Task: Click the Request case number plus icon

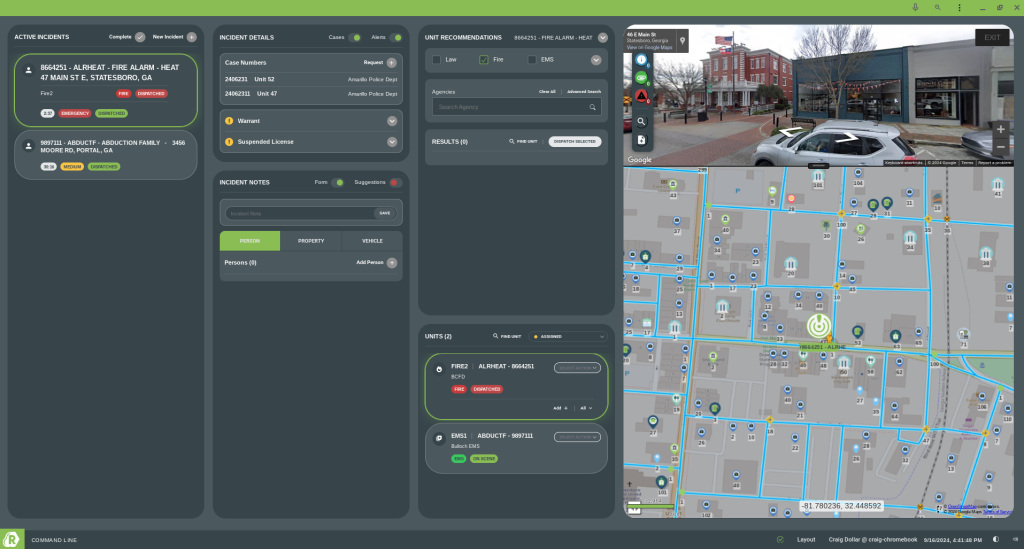Action: 392,62
